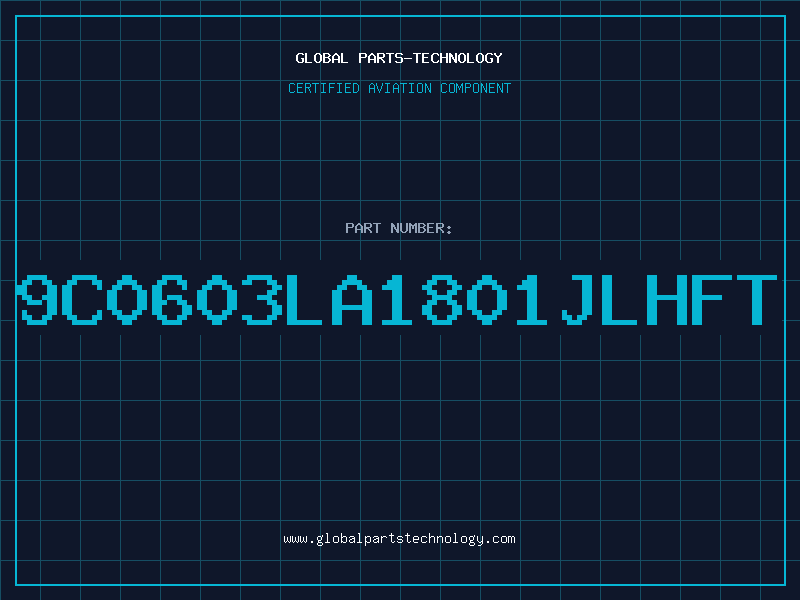The width and height of the screenshot is (800, 600).
Task: Click the PART NUMBER: label
Action: point(399,228)
